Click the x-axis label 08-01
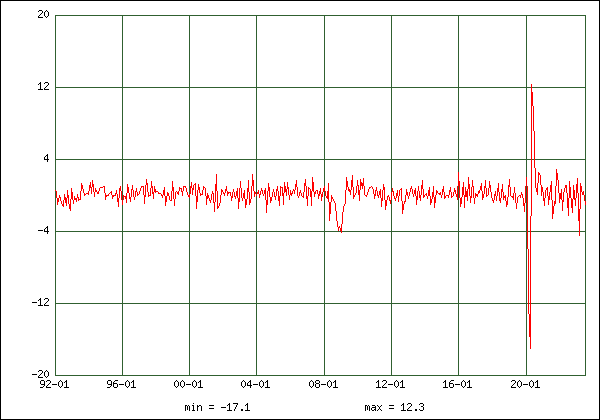 coord(323,384)
